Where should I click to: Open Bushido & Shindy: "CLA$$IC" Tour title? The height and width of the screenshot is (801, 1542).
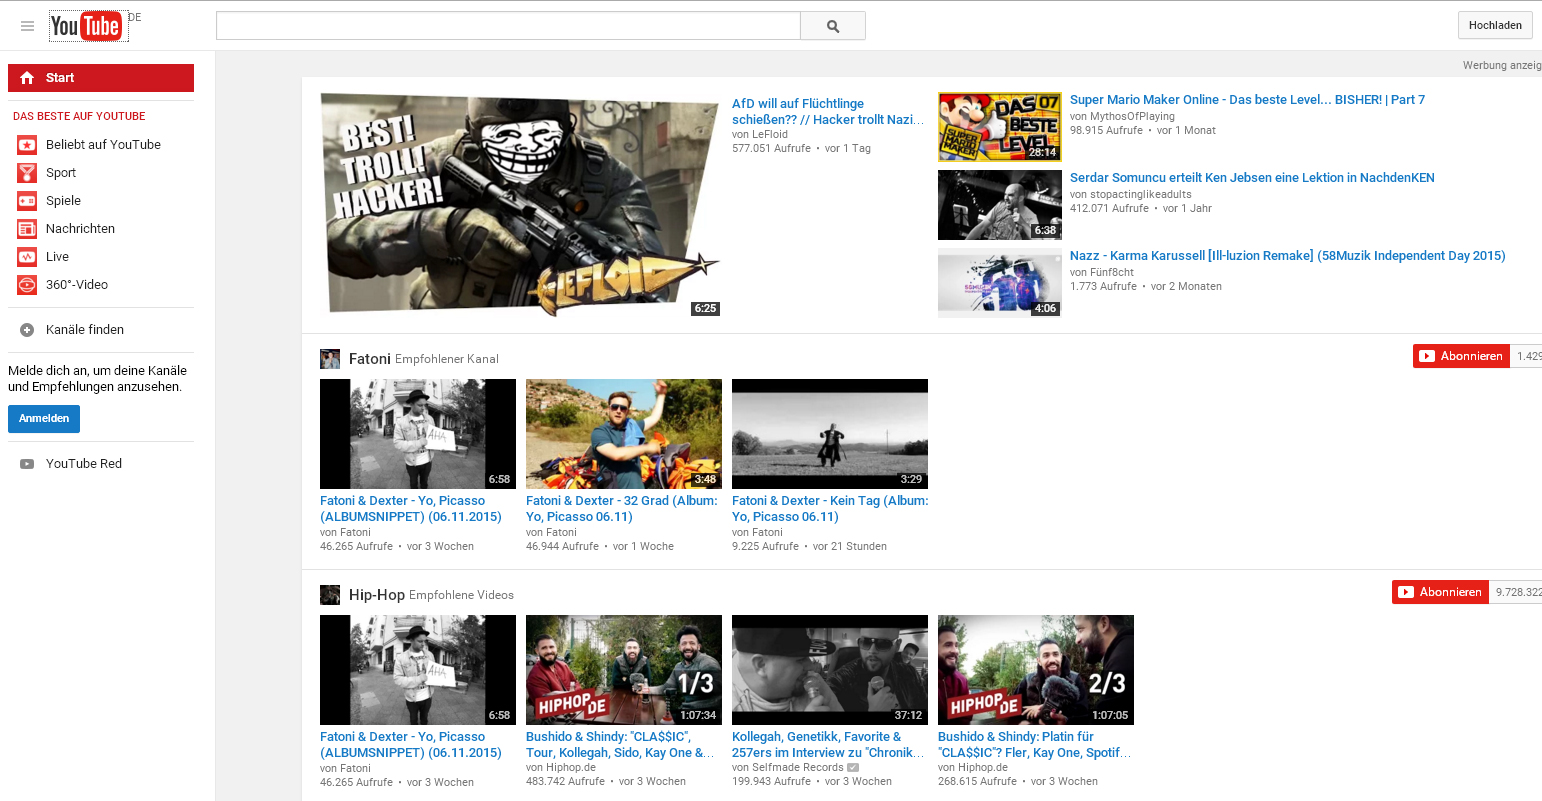tap(620, 745)
